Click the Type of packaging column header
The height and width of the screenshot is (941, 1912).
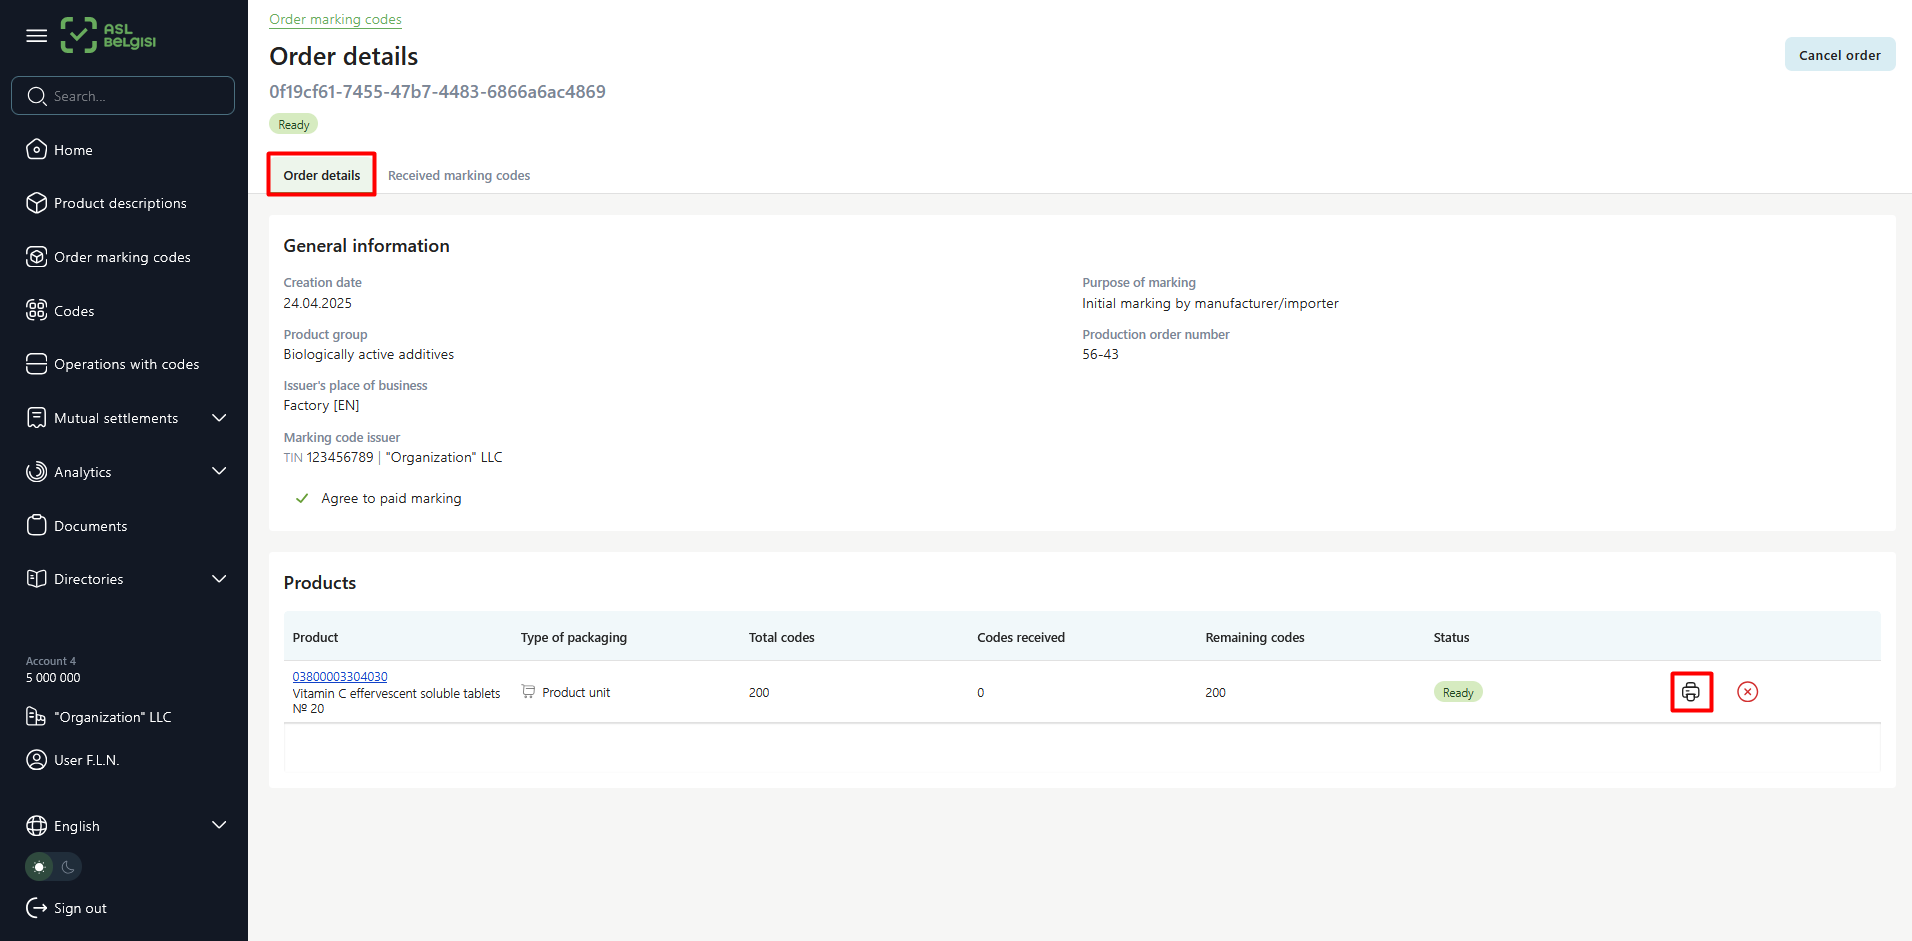click(574, 637)
